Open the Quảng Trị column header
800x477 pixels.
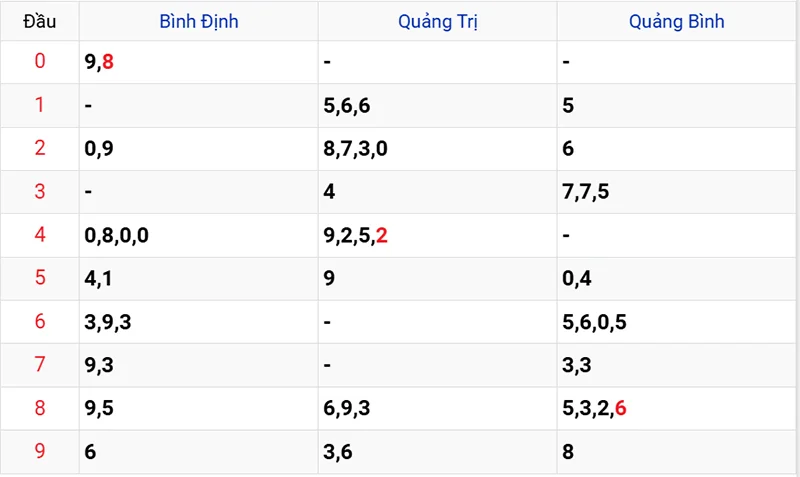pos(437,21)
